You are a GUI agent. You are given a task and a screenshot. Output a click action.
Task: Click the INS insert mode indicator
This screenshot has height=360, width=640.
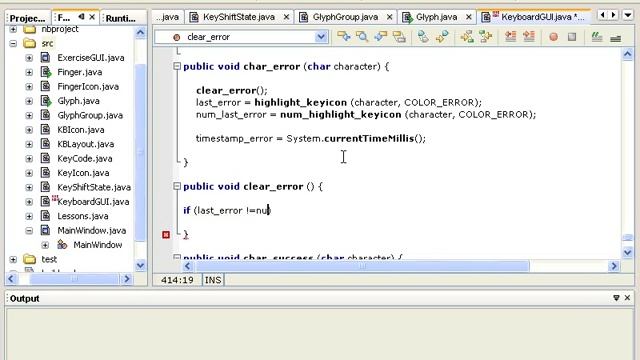coord(213,280)
